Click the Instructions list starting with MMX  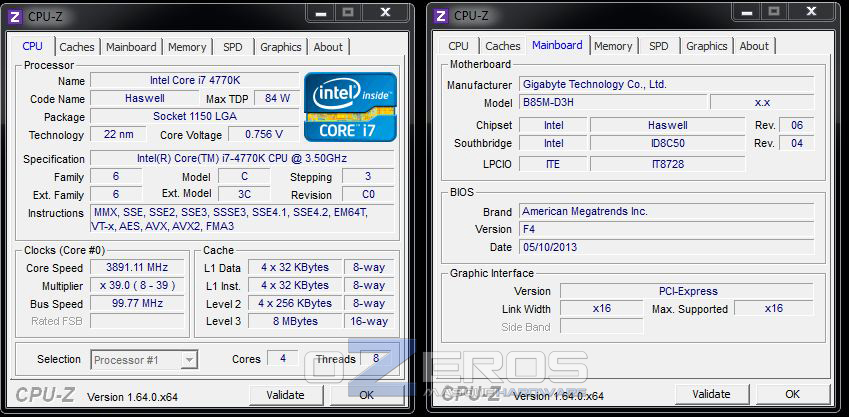[242, 219]
